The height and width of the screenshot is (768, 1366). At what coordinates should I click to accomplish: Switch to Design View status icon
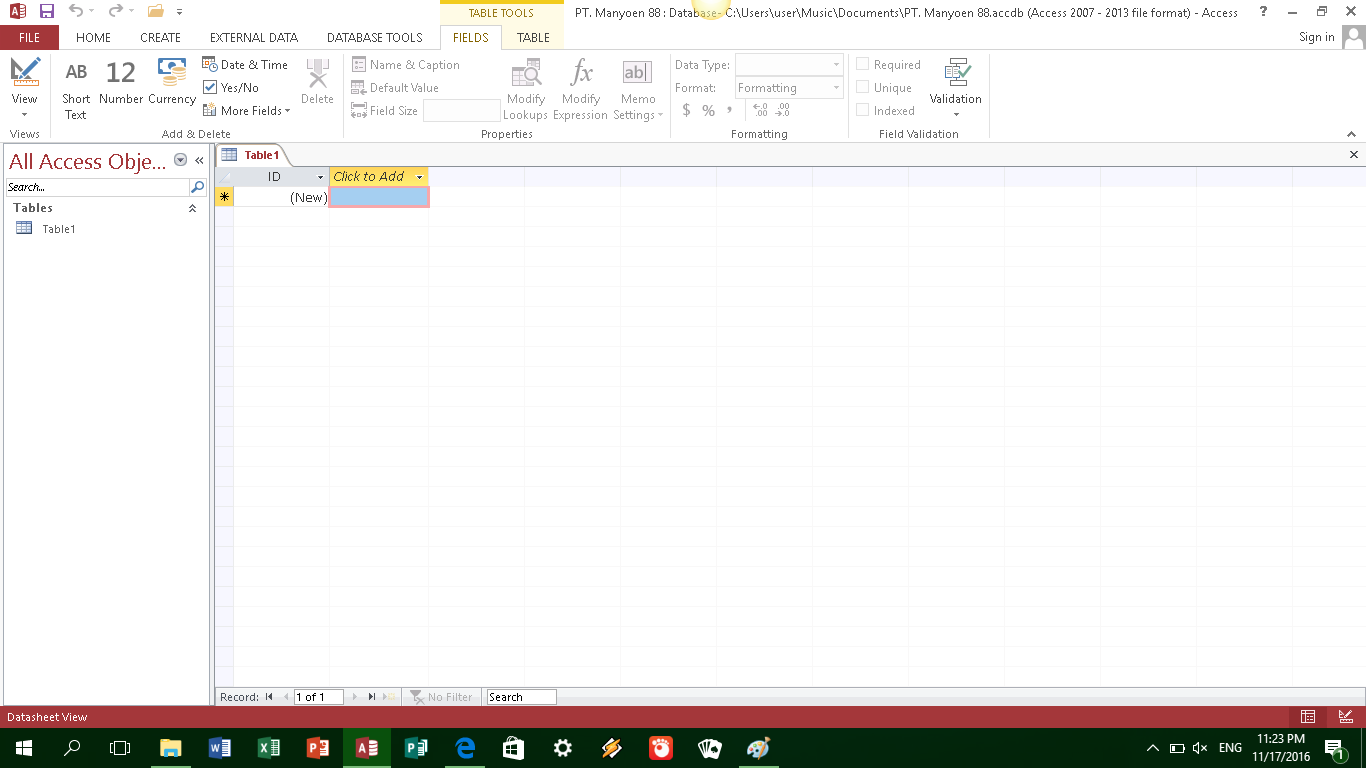coord(1346,717)
